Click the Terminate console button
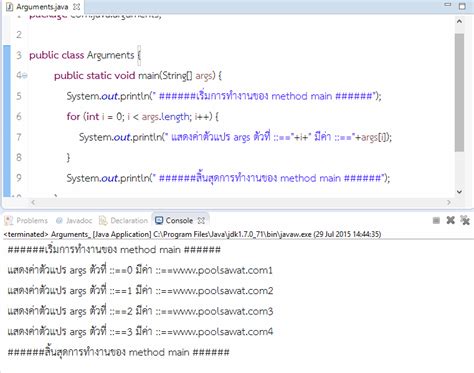Image resolution: width=474 pixels, height=373 pixels. pos(436,220)
